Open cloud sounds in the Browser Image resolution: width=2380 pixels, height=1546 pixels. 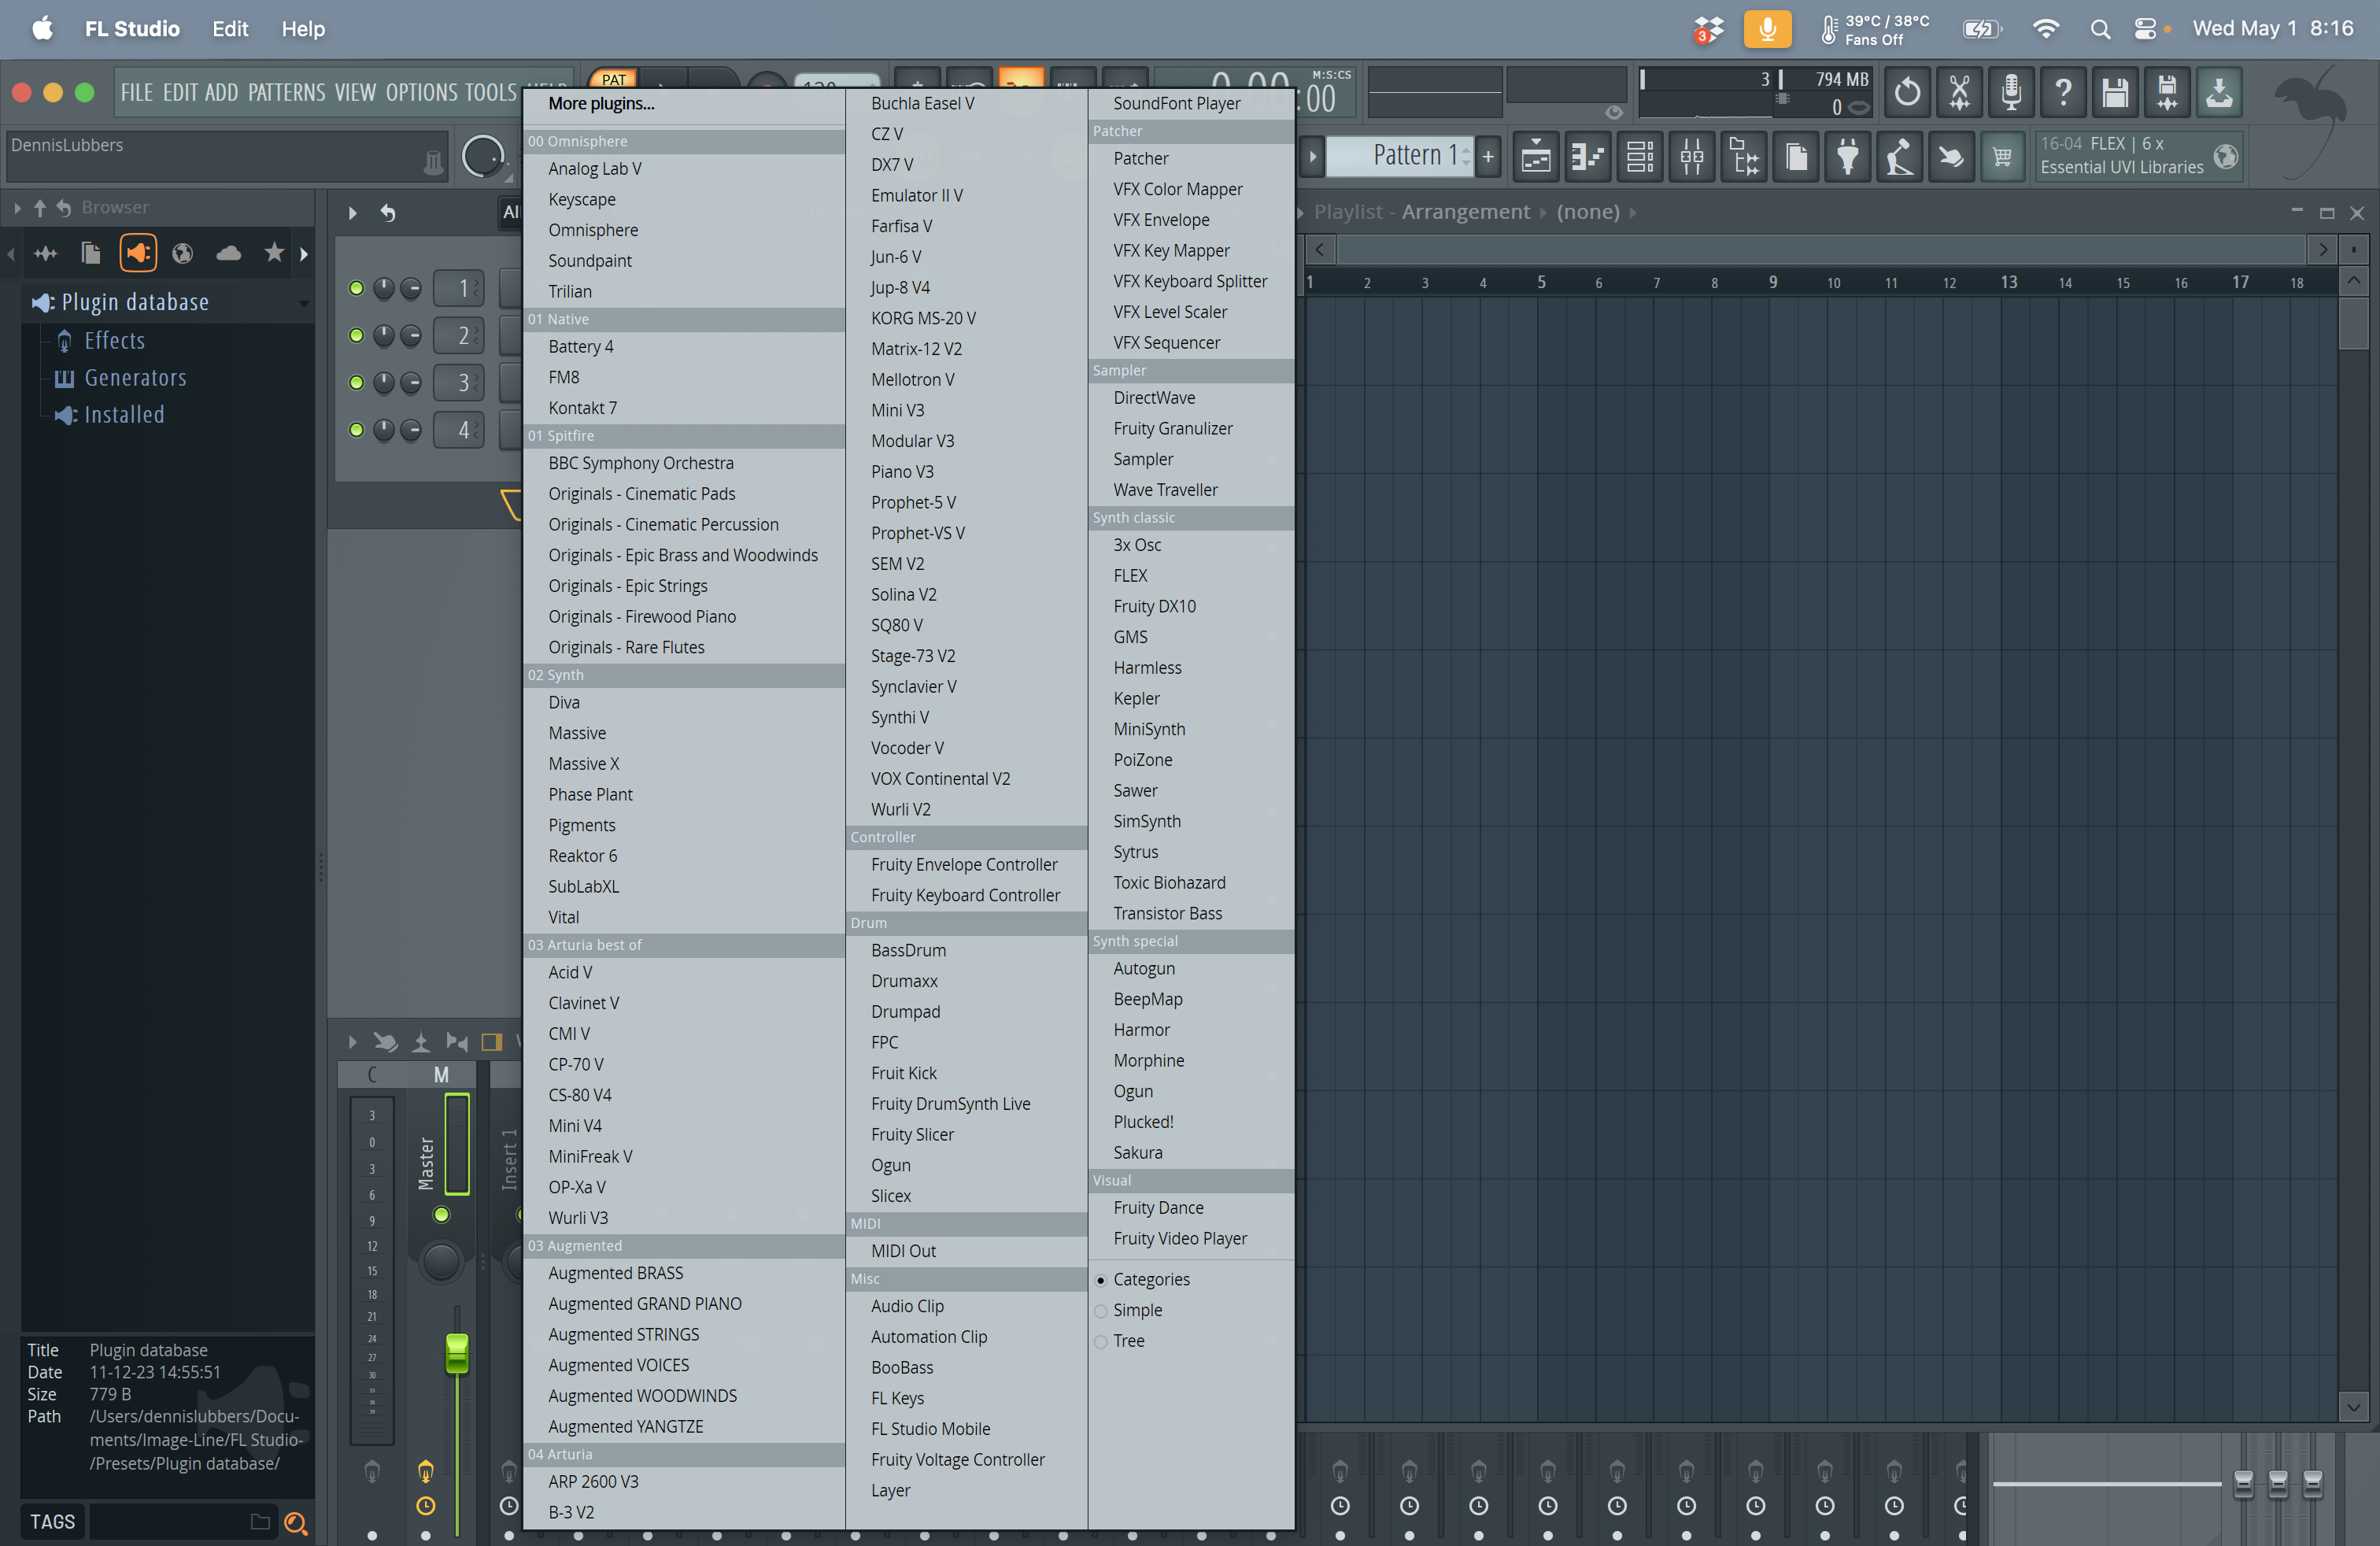pyautogui.click(x=228, y=253)
